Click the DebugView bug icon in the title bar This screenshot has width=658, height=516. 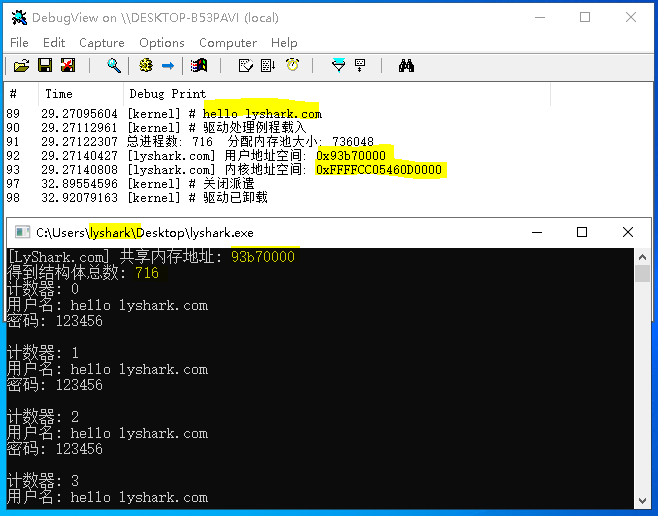pyautogui.click(x=19, y=18)
